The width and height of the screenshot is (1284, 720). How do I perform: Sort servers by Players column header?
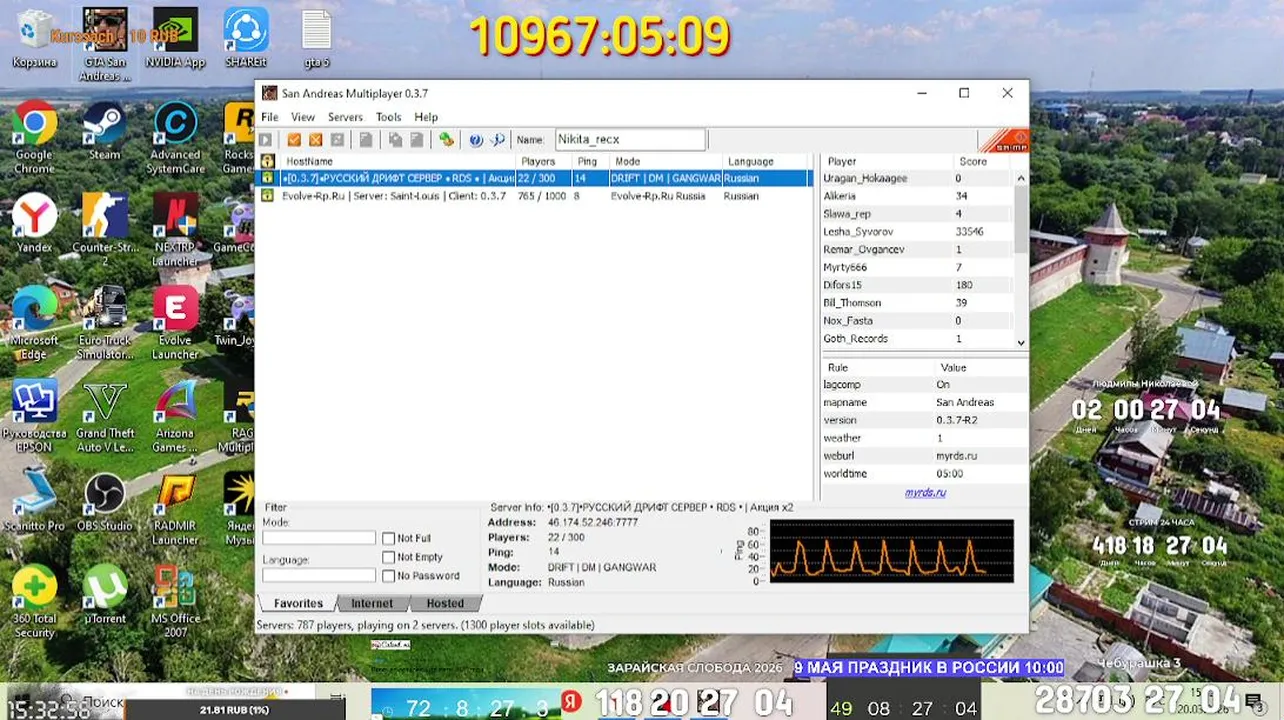tap(544, 161)
